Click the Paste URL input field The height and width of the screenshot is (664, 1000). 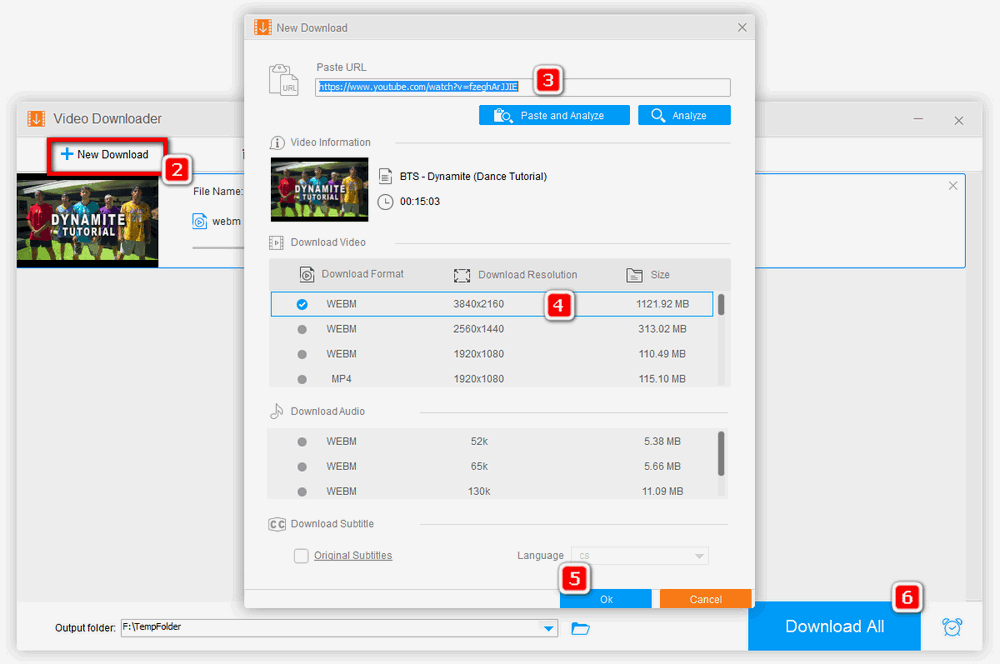pos(522,87)
